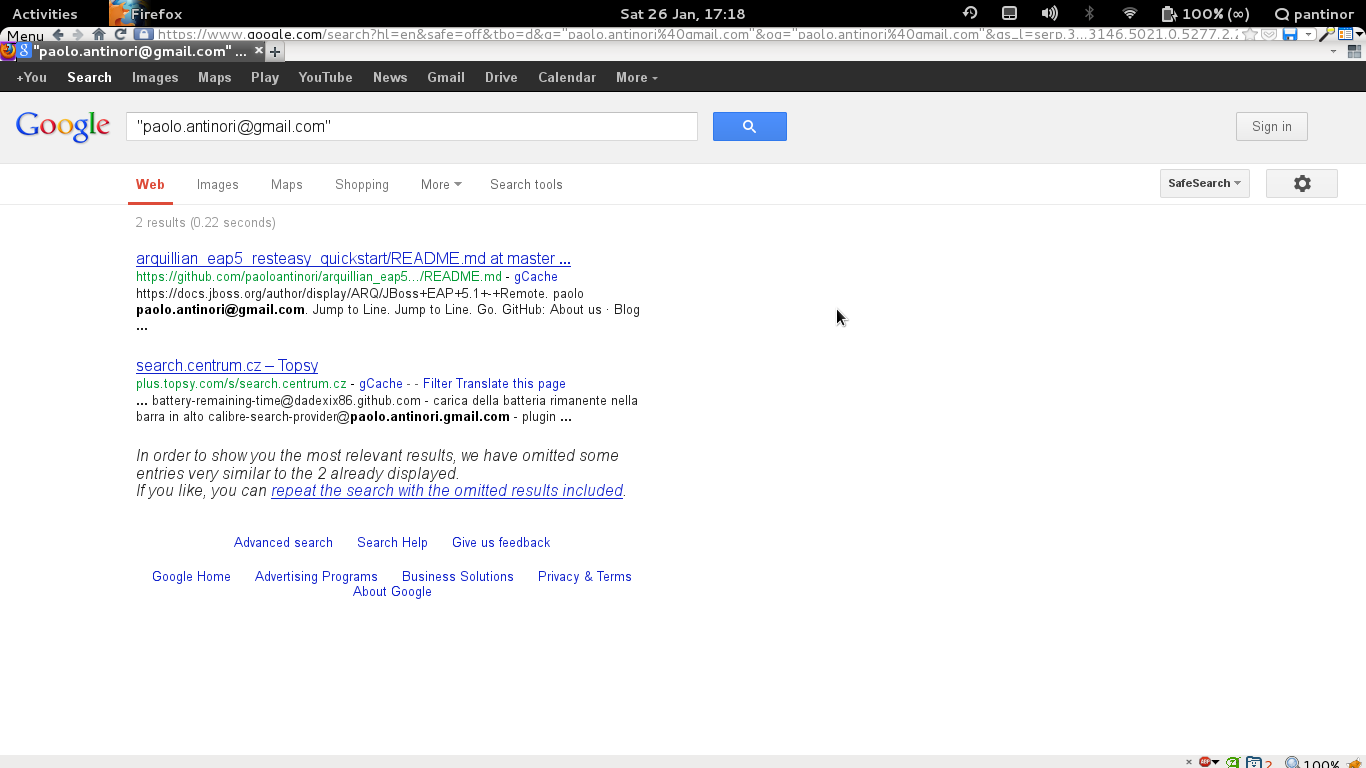The width and height of the screenshot is (1366, 768).
Task: Click the Filter link on Topsy result
Action: 437,383
